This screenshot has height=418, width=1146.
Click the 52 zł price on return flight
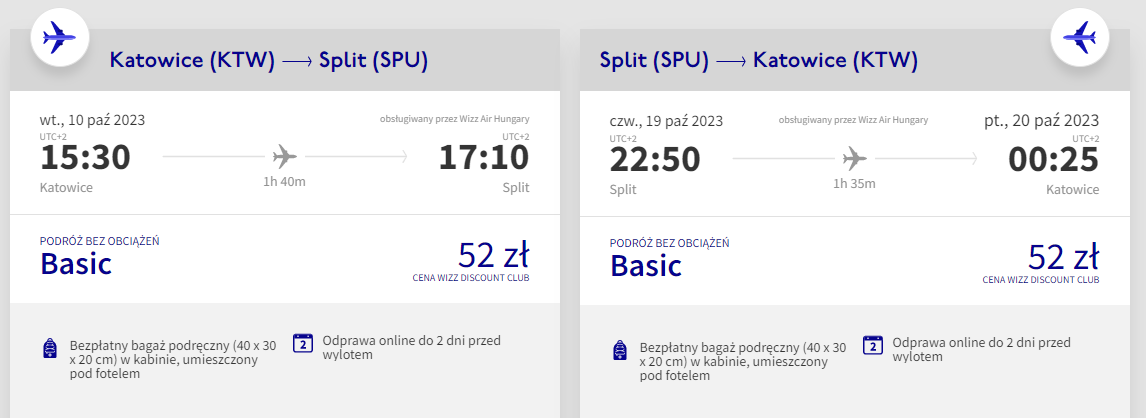[x=1063, y=256]
